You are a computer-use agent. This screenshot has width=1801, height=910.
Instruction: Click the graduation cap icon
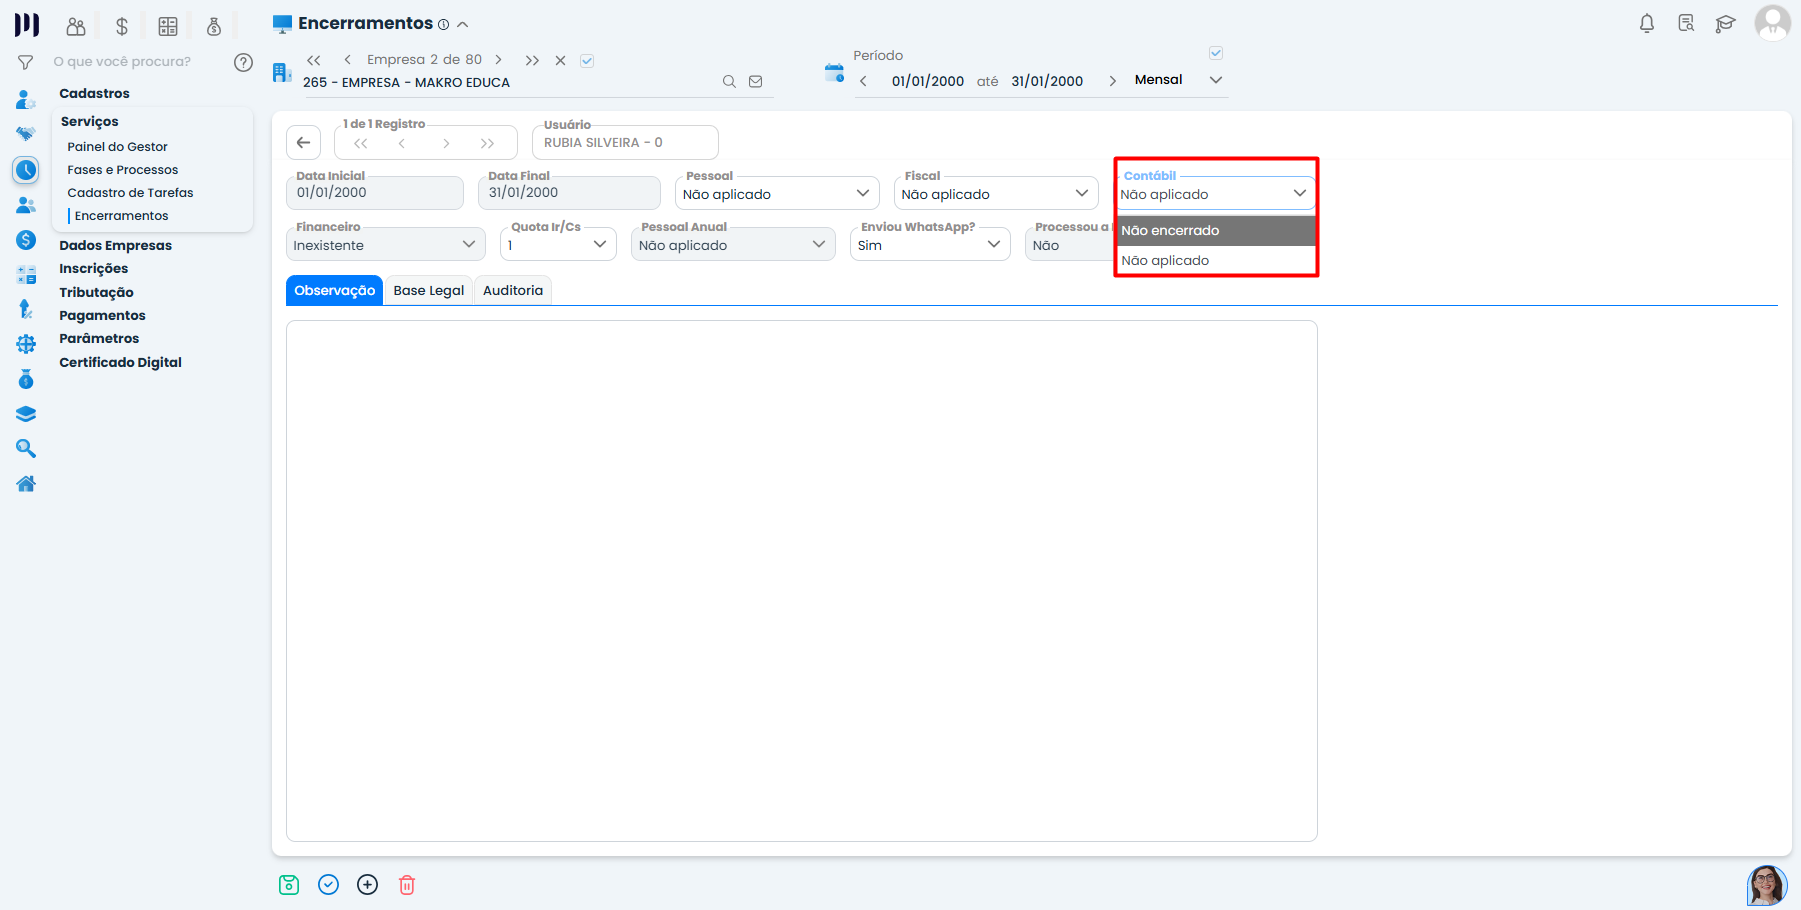click(1725, 24)
